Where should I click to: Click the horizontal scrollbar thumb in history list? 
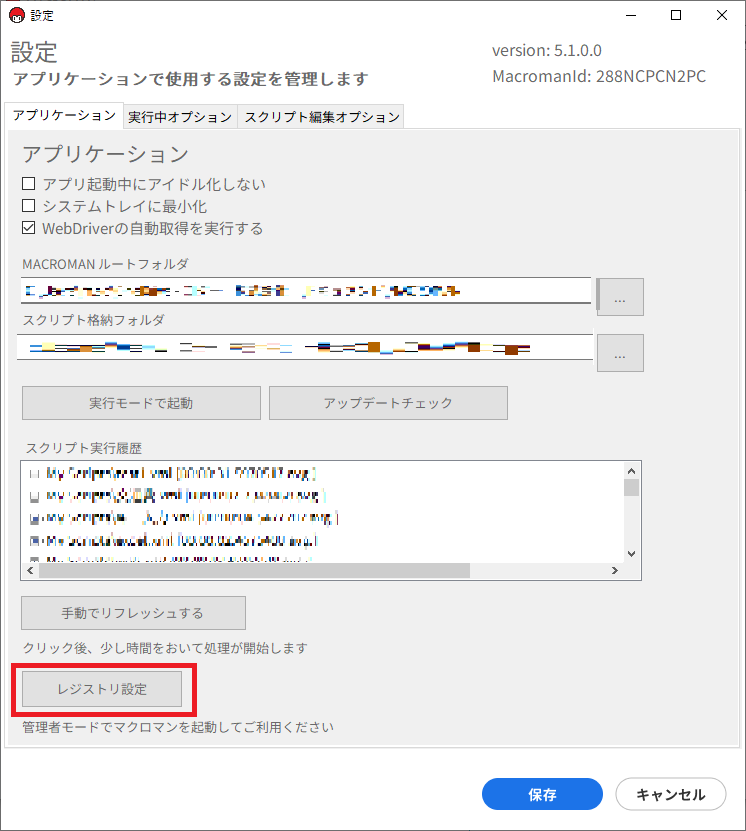click(x=254, y=571)
